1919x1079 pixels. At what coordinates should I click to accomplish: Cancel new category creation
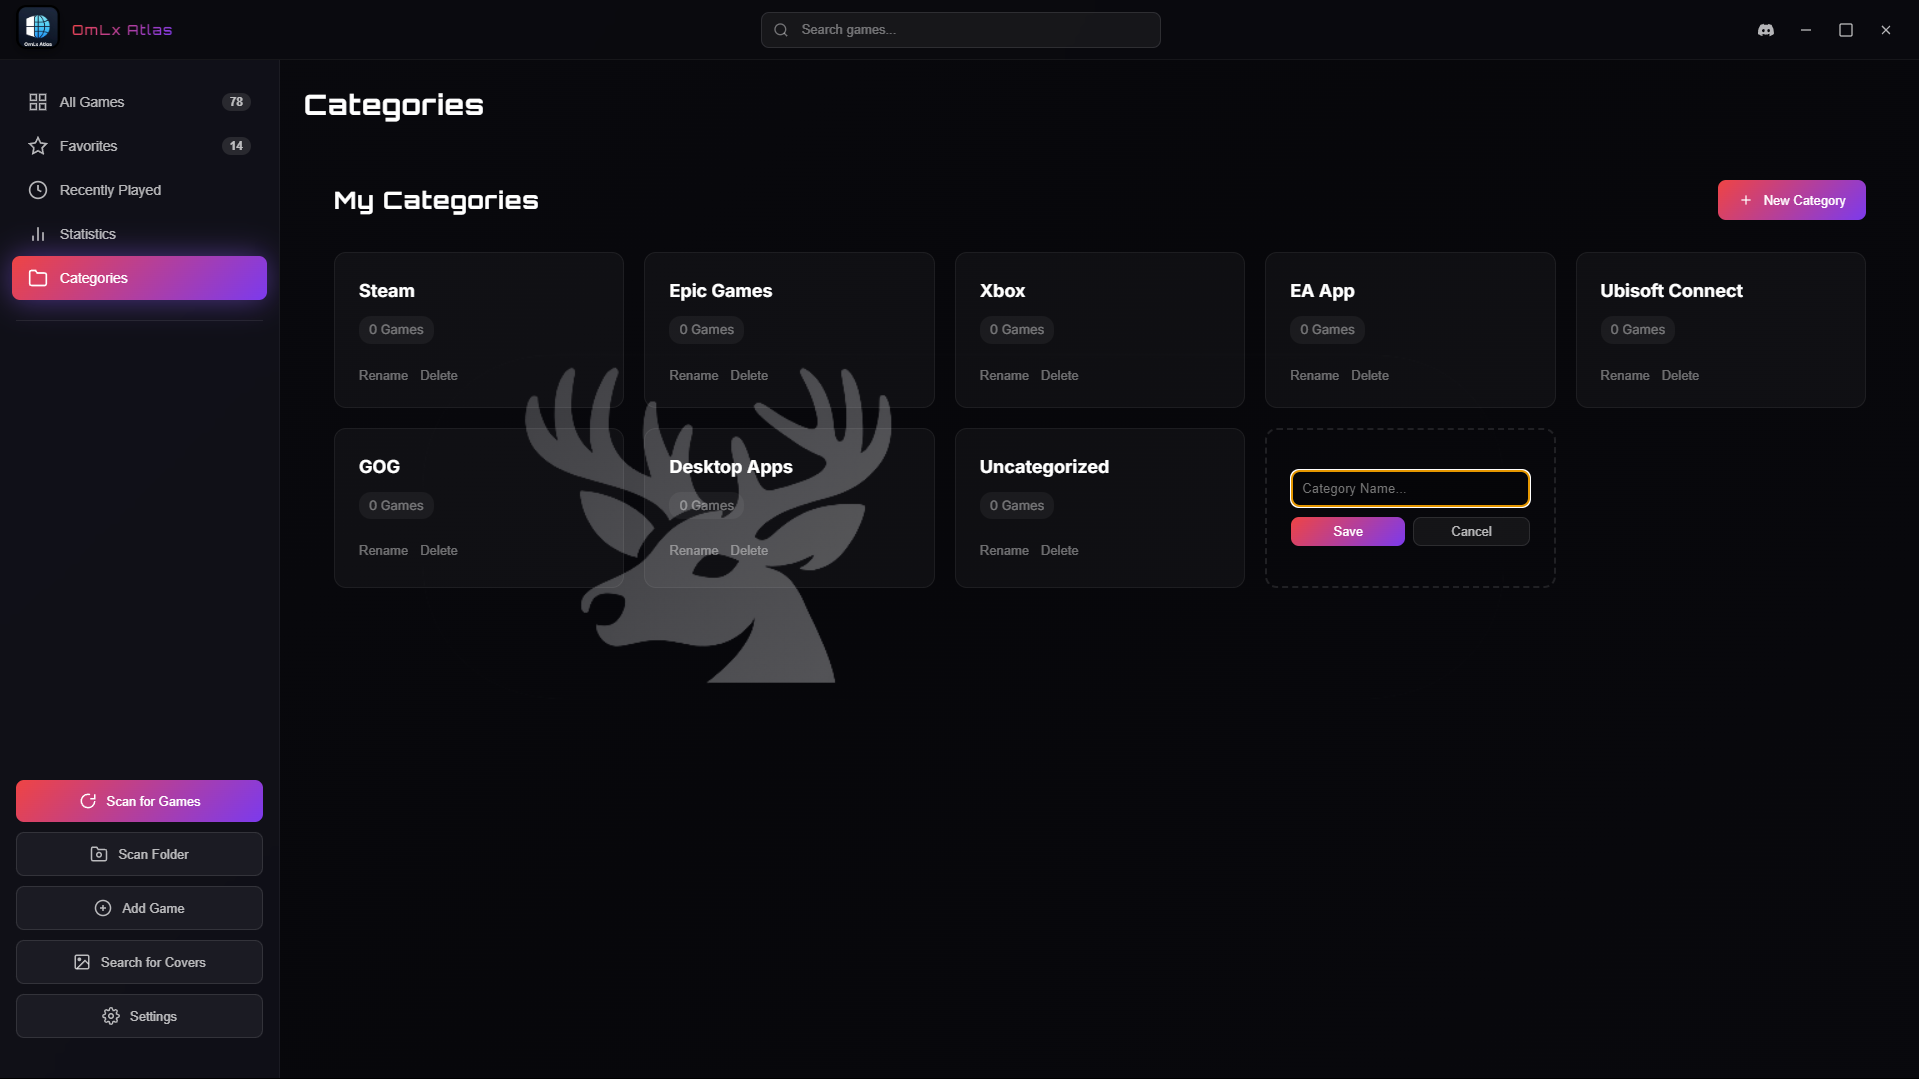point(1471,531)
